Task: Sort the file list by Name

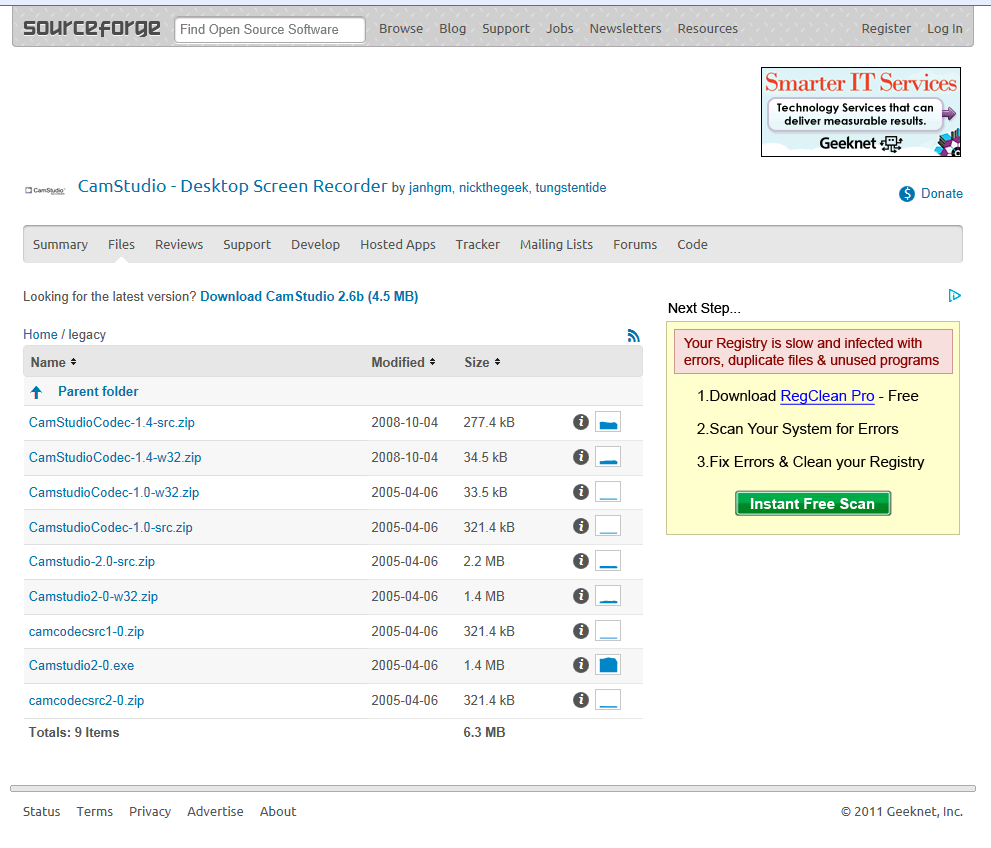Action: (54, 362)
